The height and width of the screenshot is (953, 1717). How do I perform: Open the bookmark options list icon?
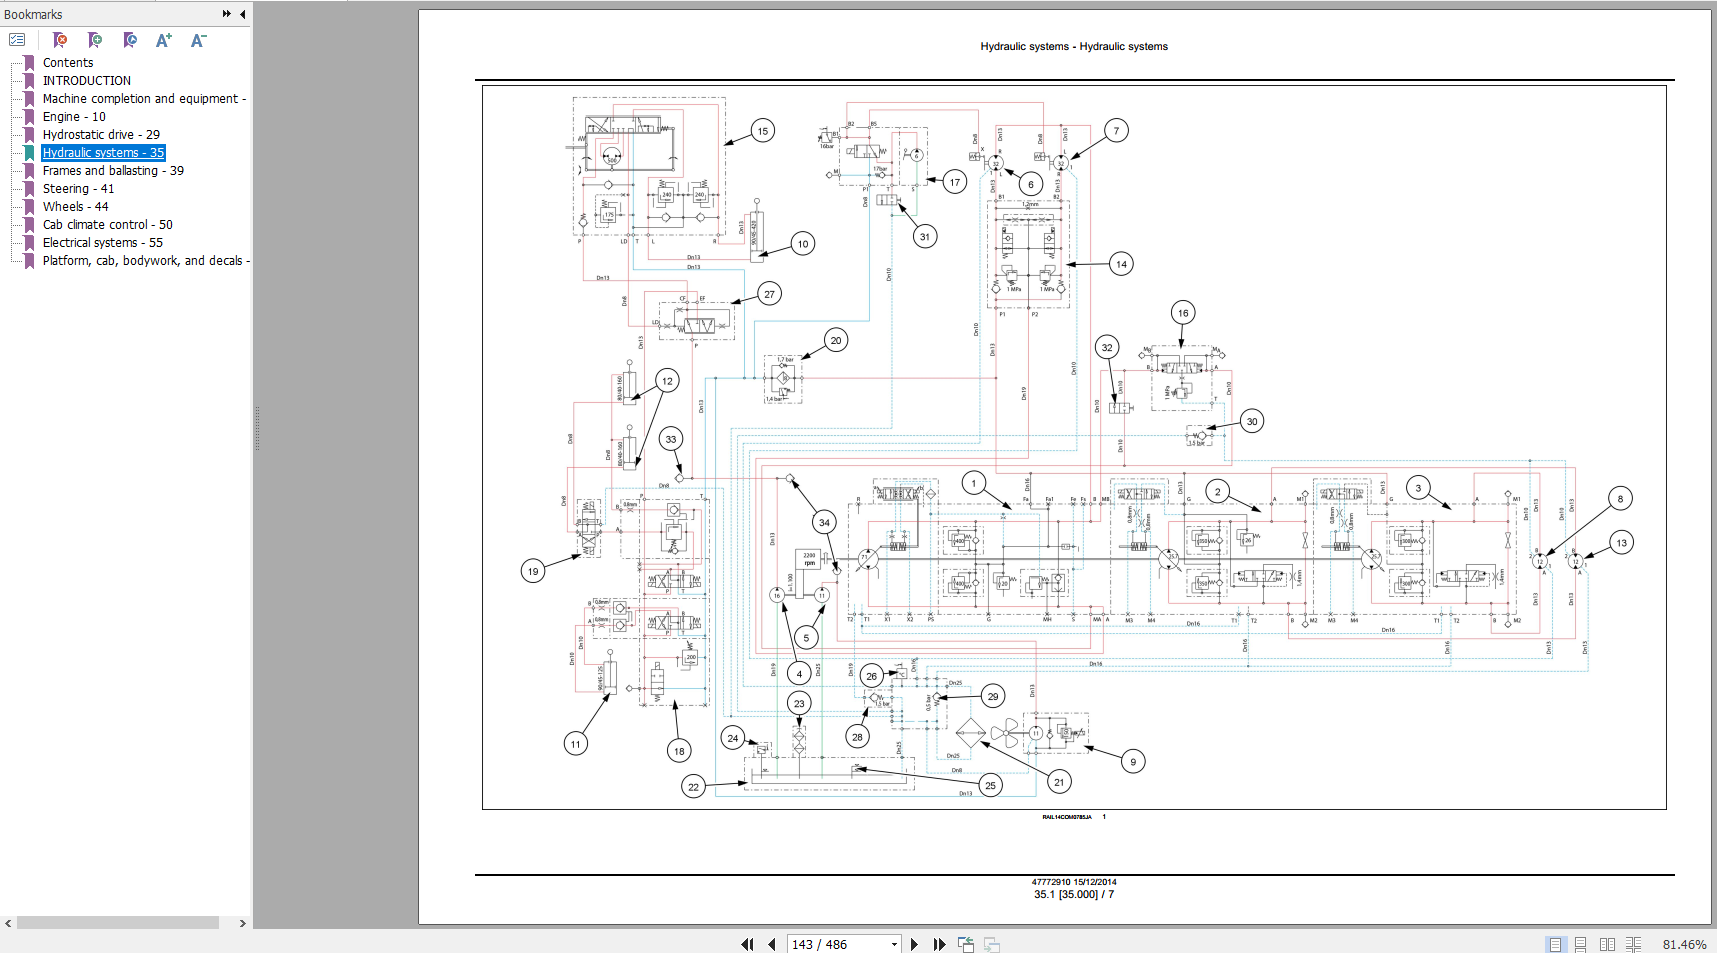tap(17, 40)
